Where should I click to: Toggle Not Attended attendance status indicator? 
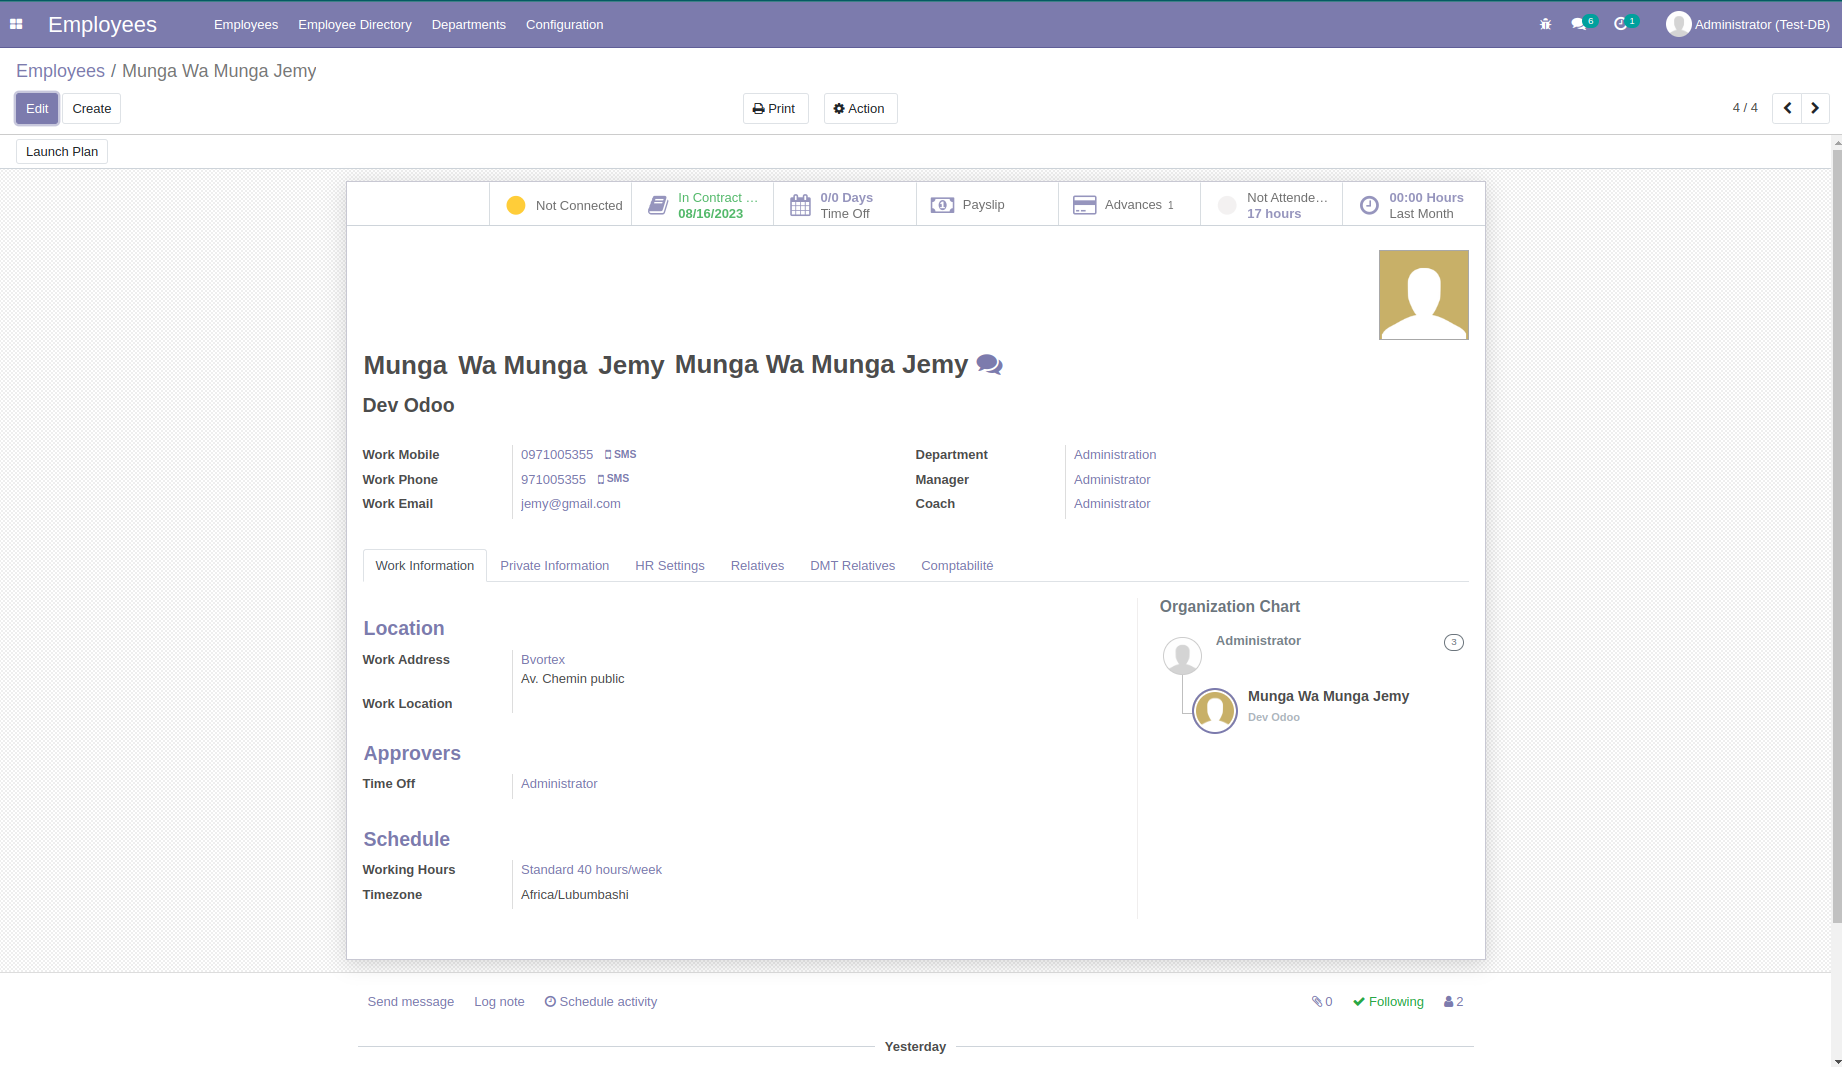tap(1227, 205)
